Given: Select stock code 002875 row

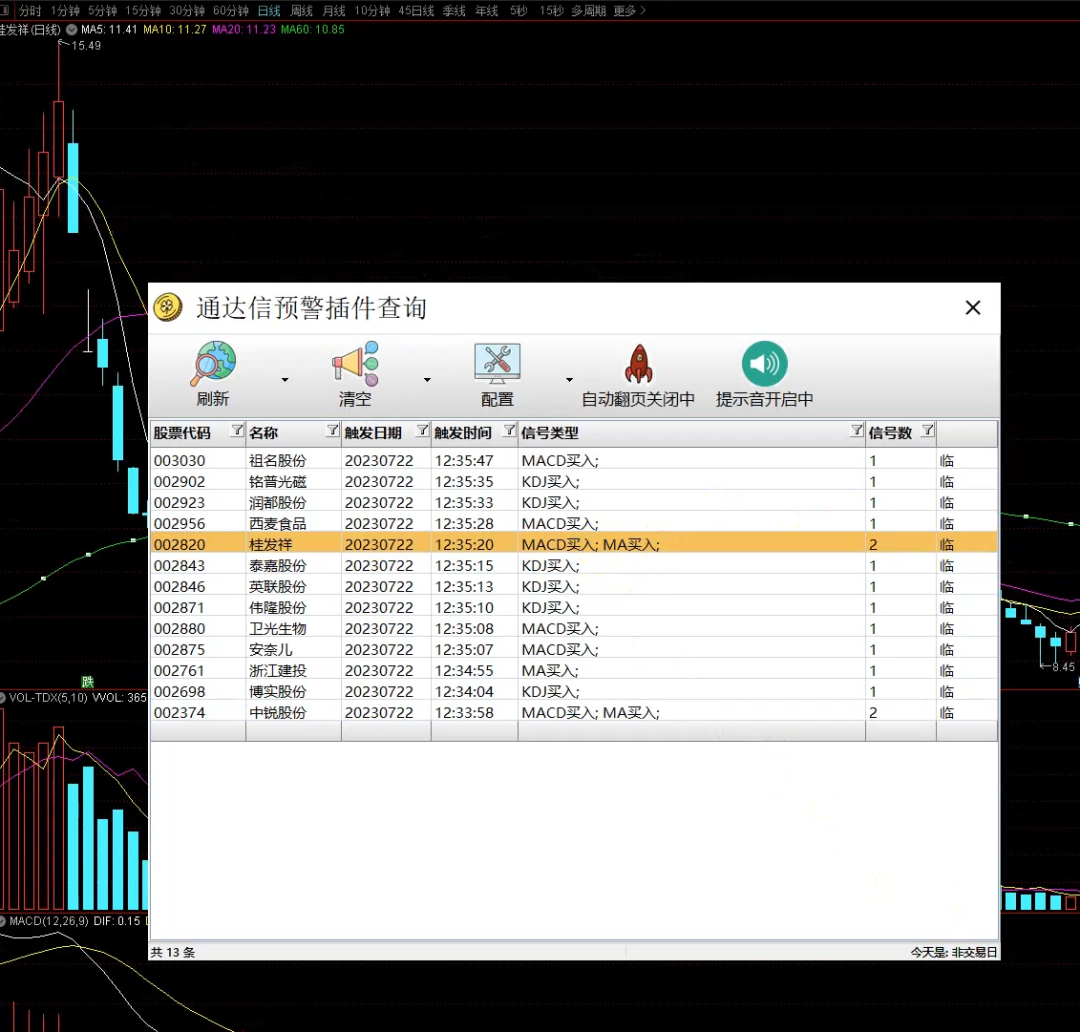Looking at the screenshot, I should coord(574,650).
